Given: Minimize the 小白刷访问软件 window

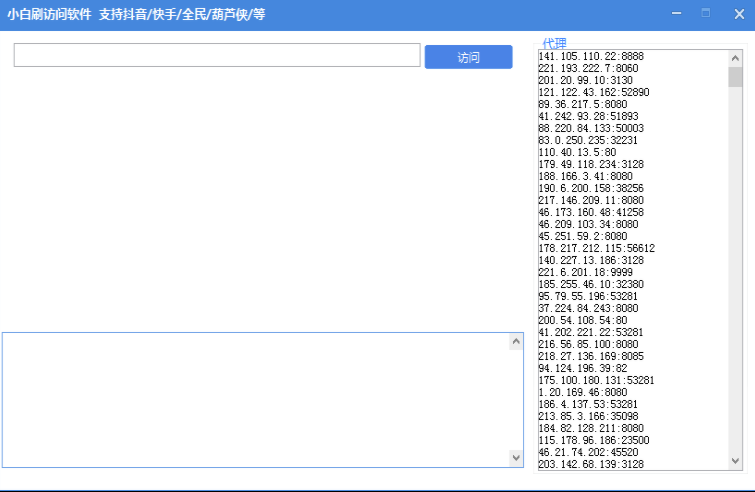Looking at the screenshot, I should [x=677, y=13].
